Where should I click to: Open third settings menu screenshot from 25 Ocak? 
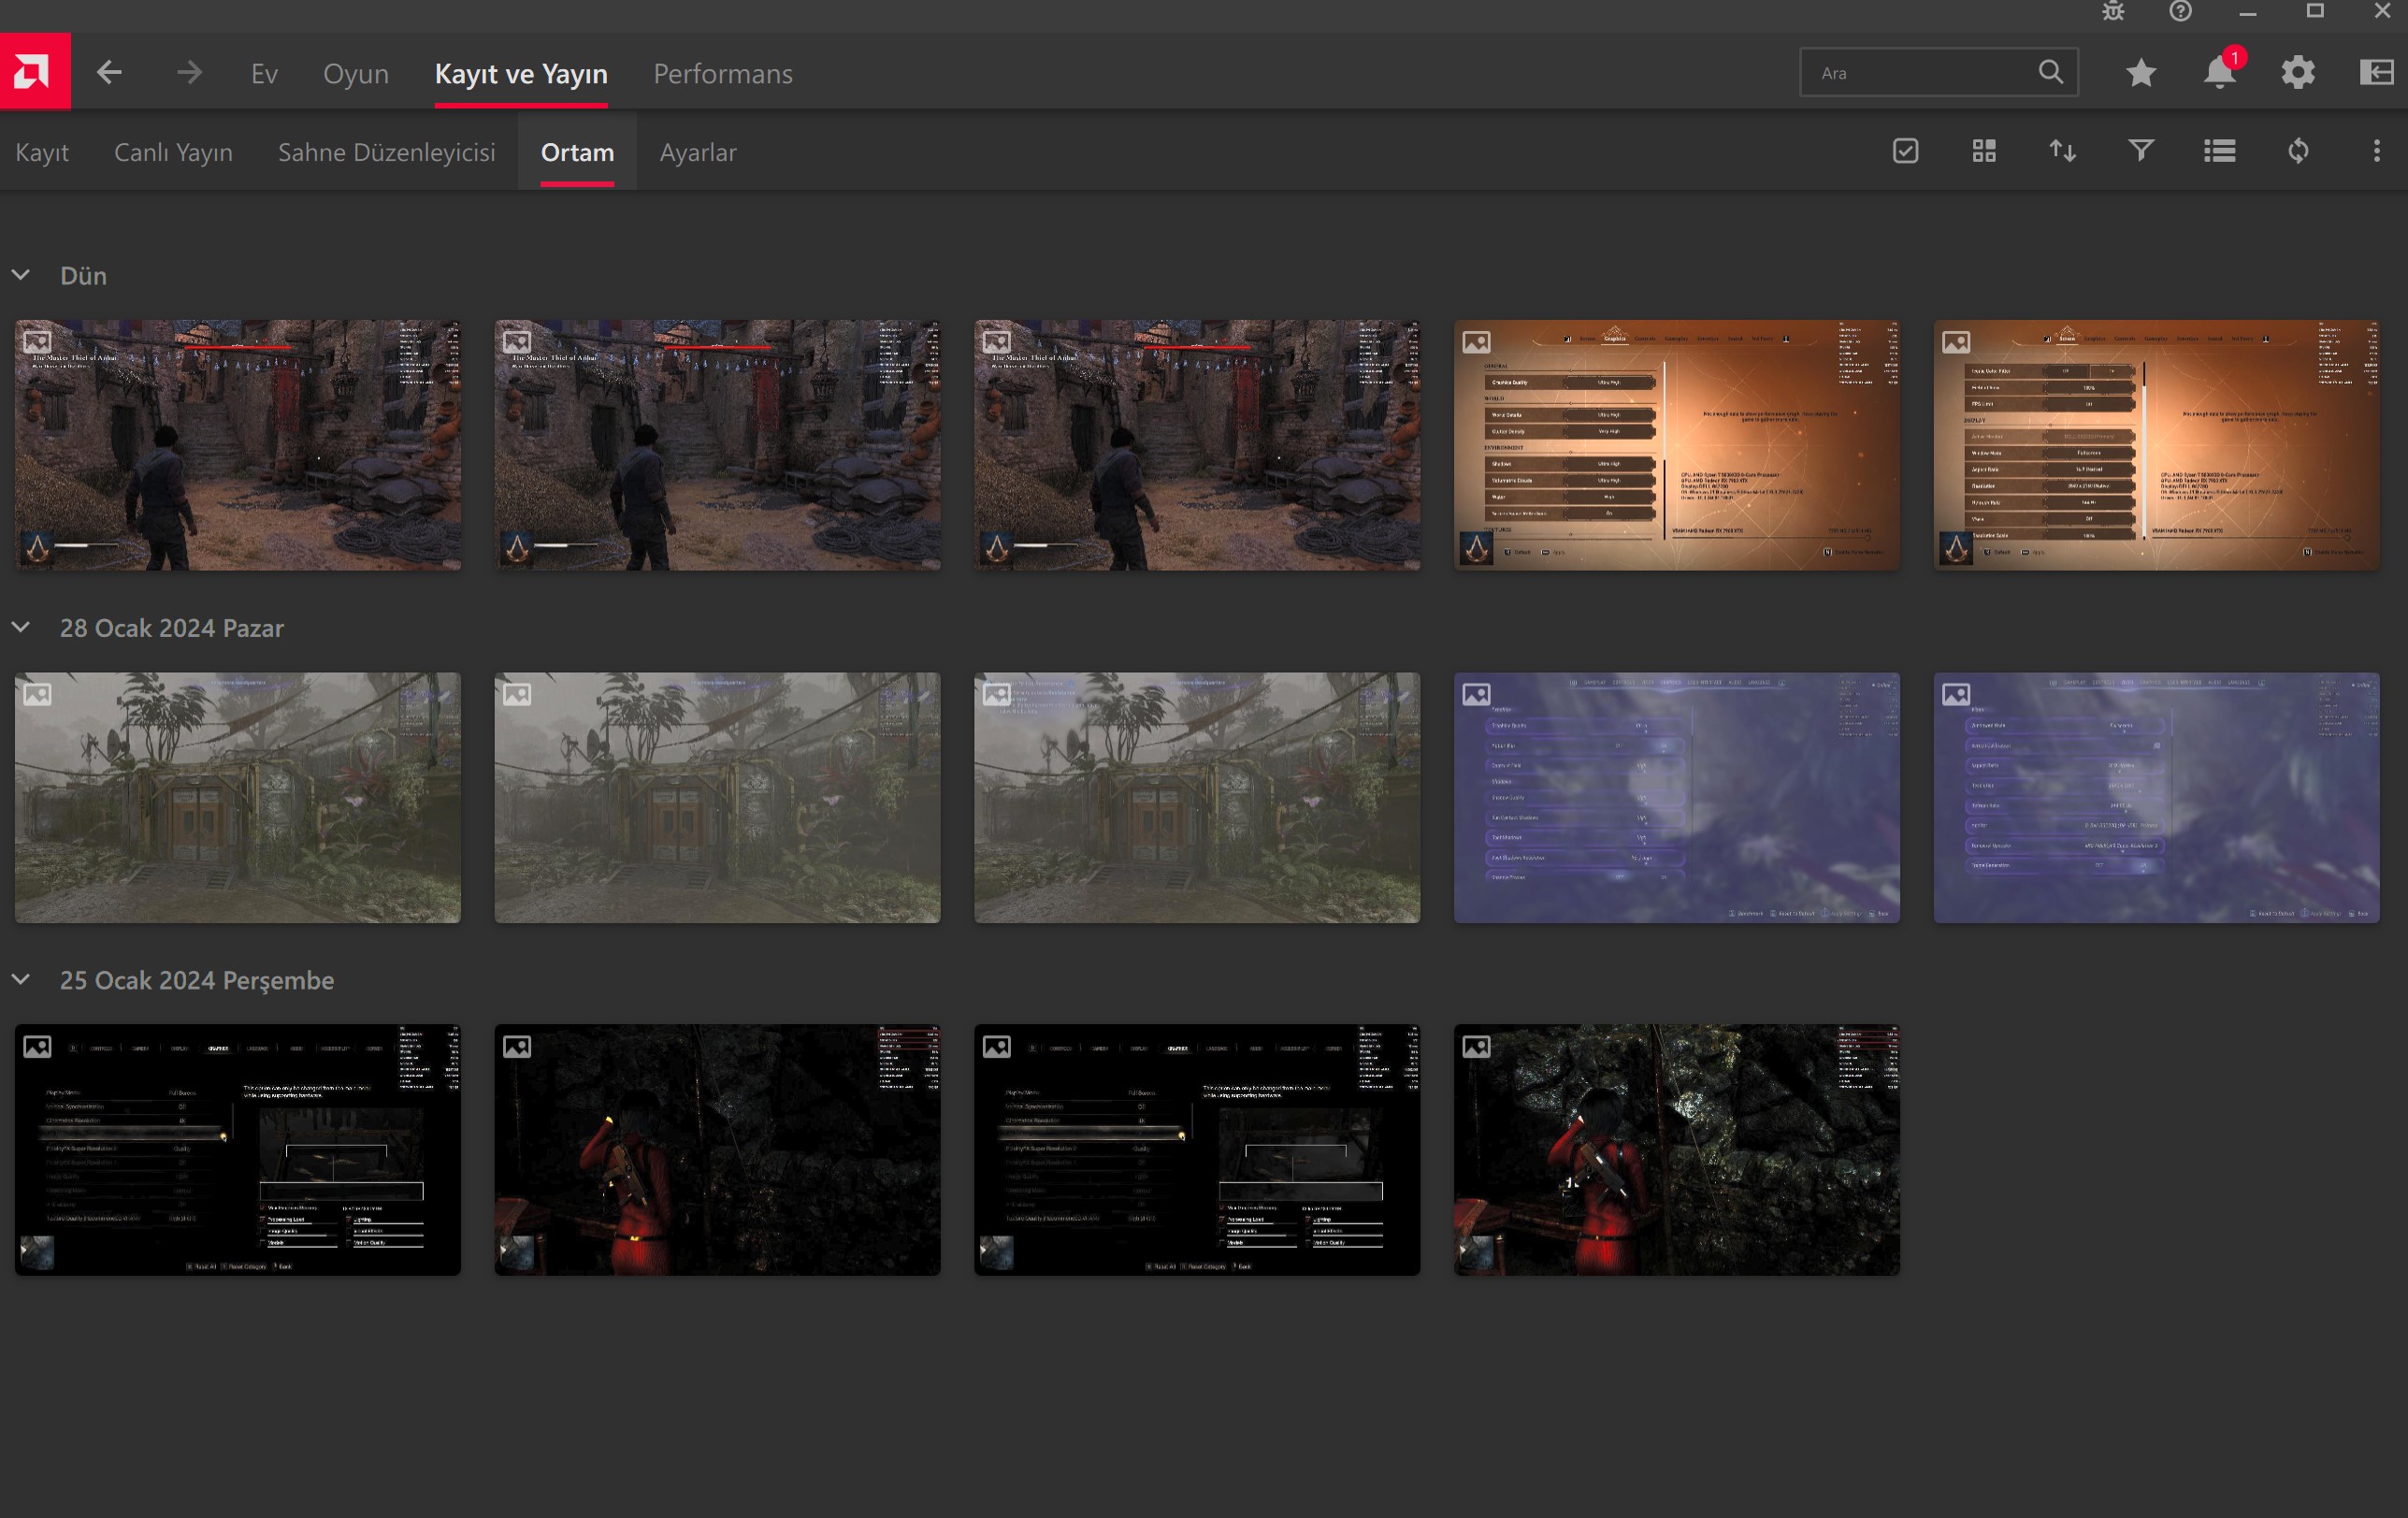tap(1197, 1149)
